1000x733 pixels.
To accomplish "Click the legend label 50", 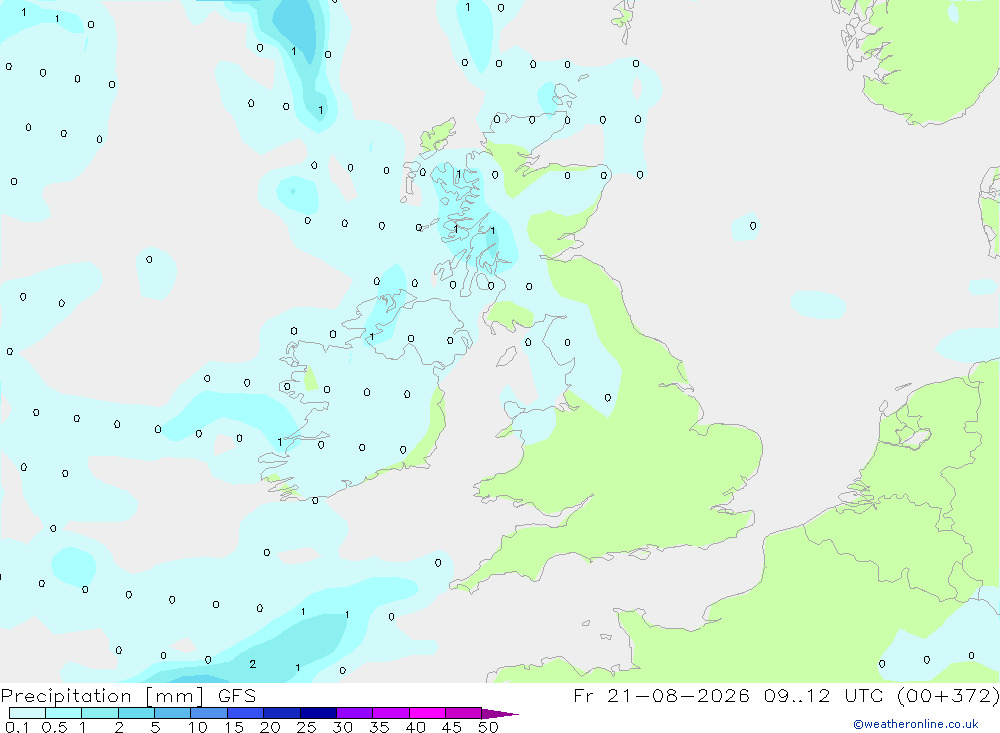I will [x=488, y=727].
